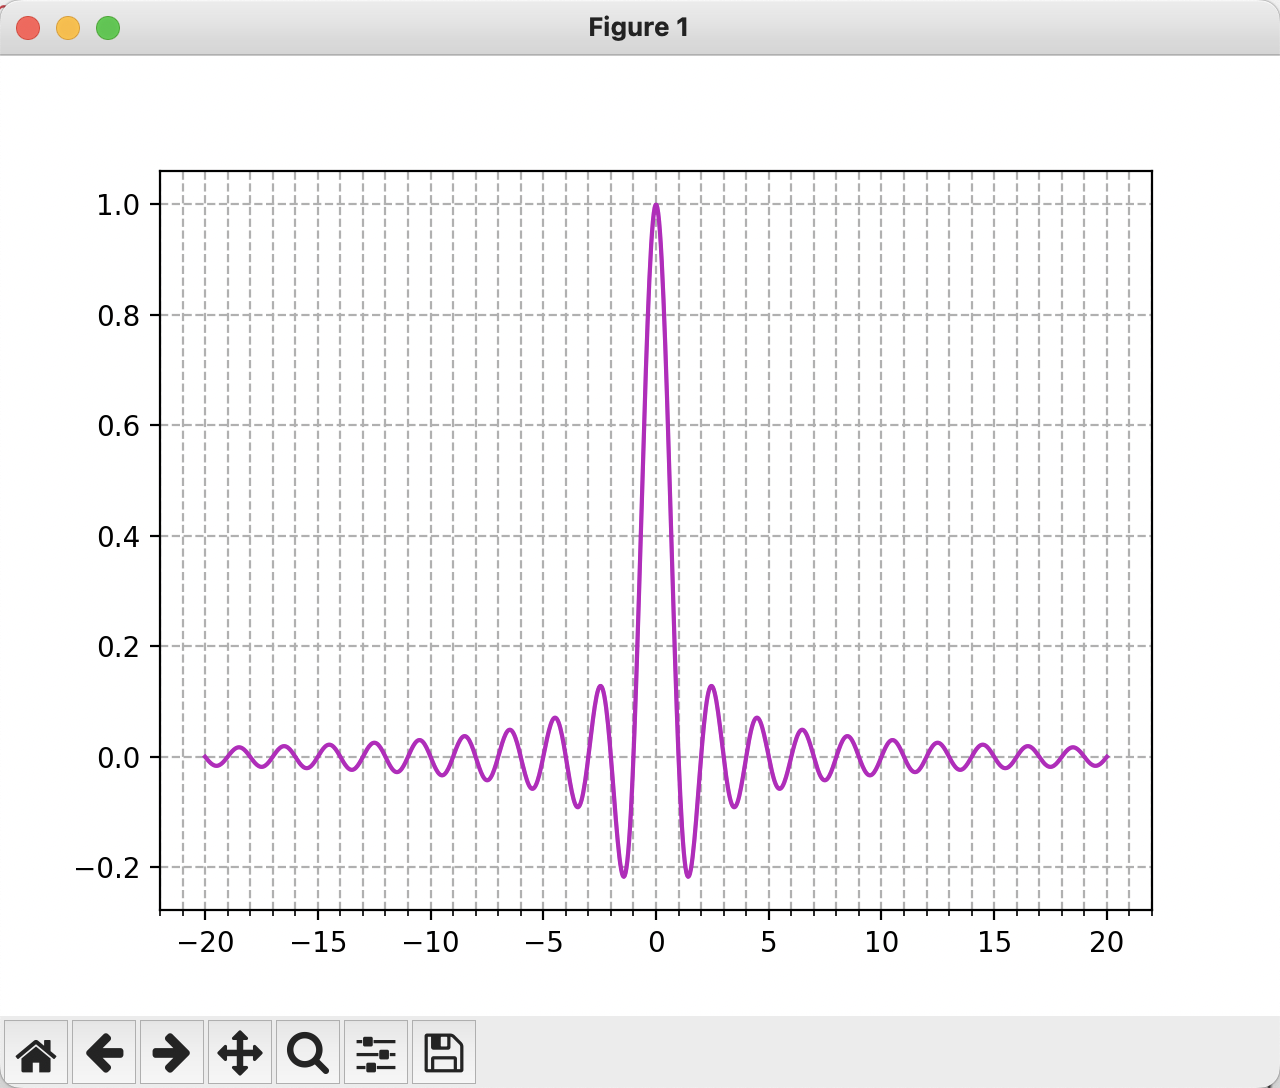Reset the plot to home view
Image resolution: width=1280 pixels, height=1088 pixels.
click(x=36, y=1052)
